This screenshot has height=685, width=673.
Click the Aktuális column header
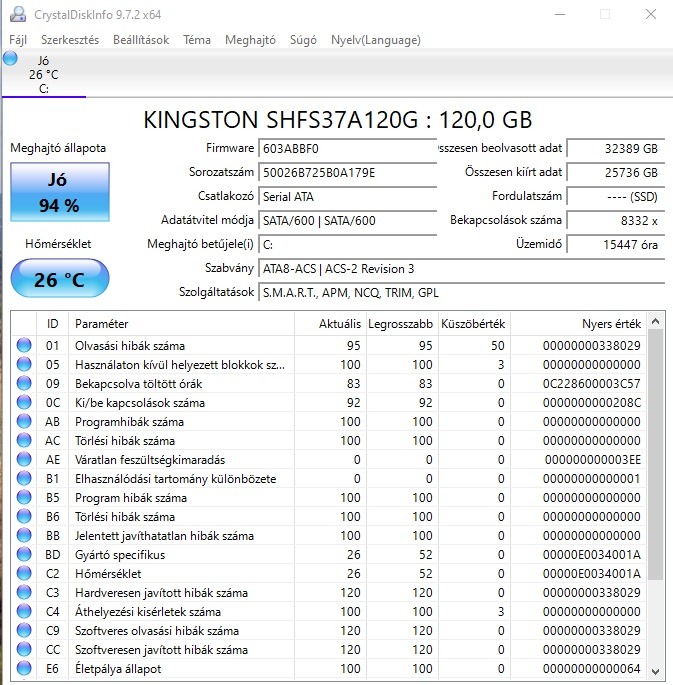coord(331,324)
